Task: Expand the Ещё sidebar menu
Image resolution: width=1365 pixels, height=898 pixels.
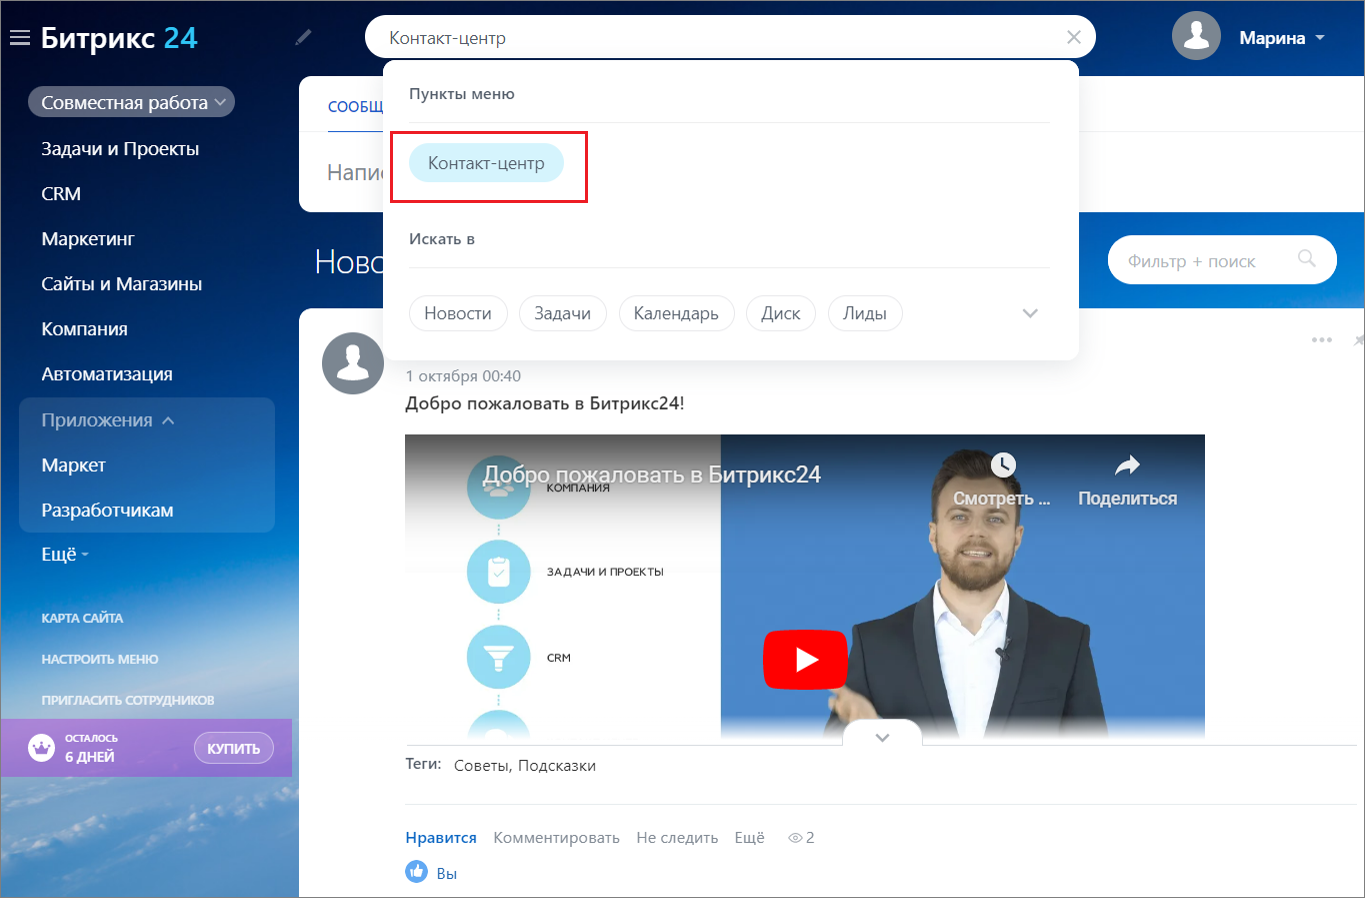Action: 65,554
